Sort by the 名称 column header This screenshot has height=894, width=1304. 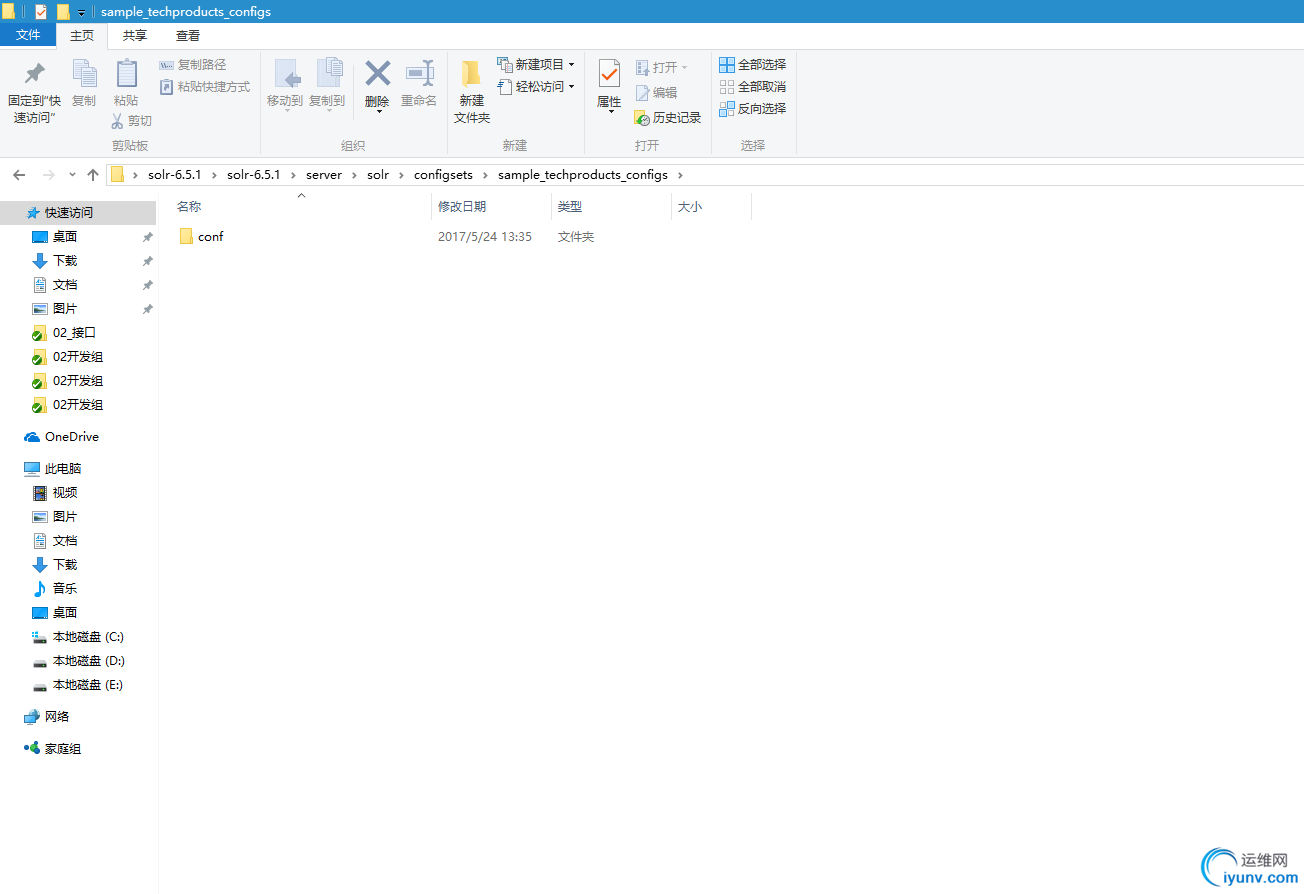(x=189, y=207)
